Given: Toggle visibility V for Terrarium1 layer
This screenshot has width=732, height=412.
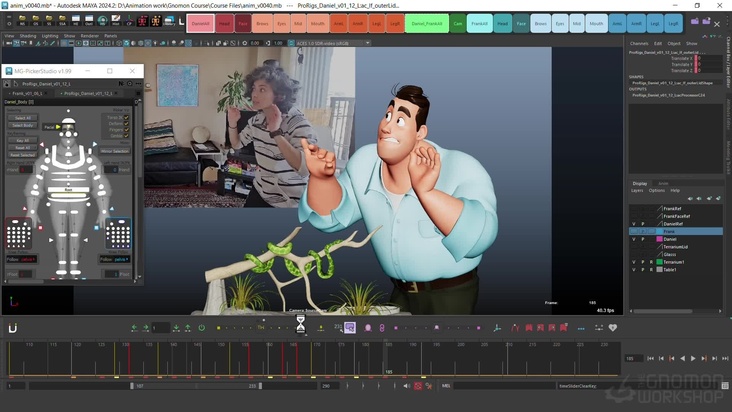Looking at the screenshot, I should click(x=634, y=262).
